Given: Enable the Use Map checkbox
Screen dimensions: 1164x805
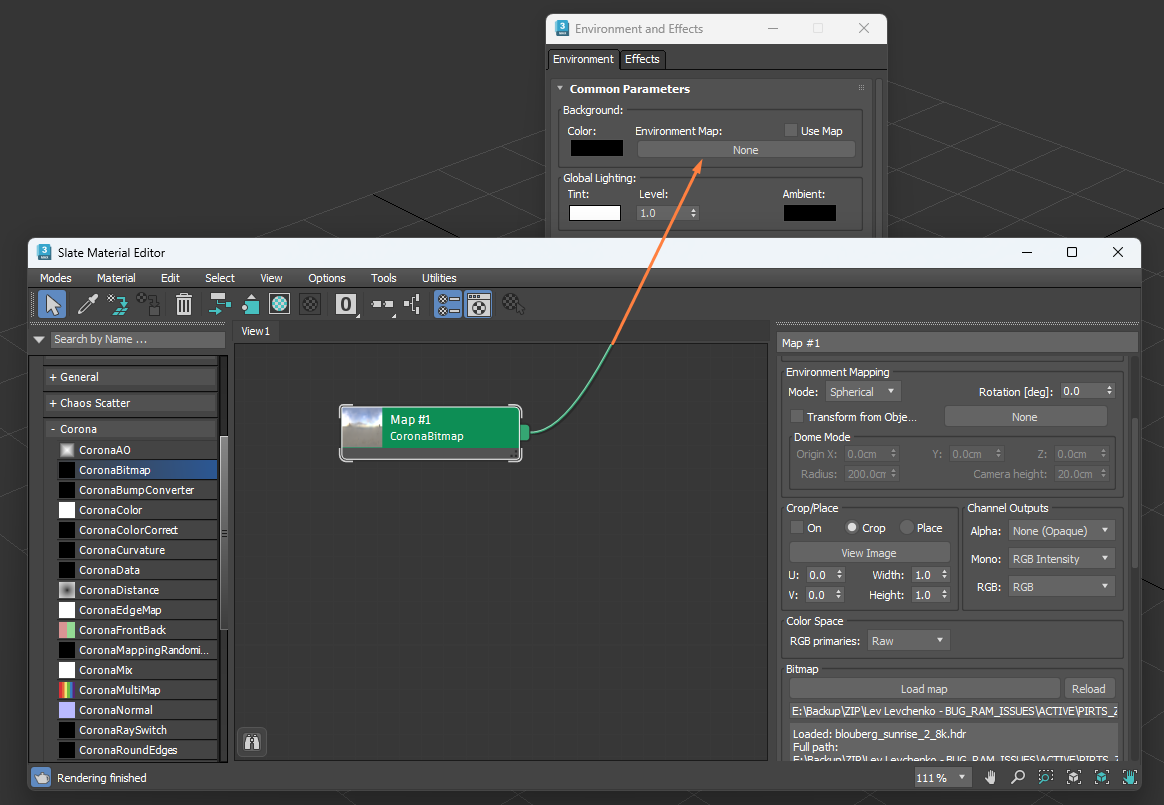Looking at the screenshot, I should point(791,131).
